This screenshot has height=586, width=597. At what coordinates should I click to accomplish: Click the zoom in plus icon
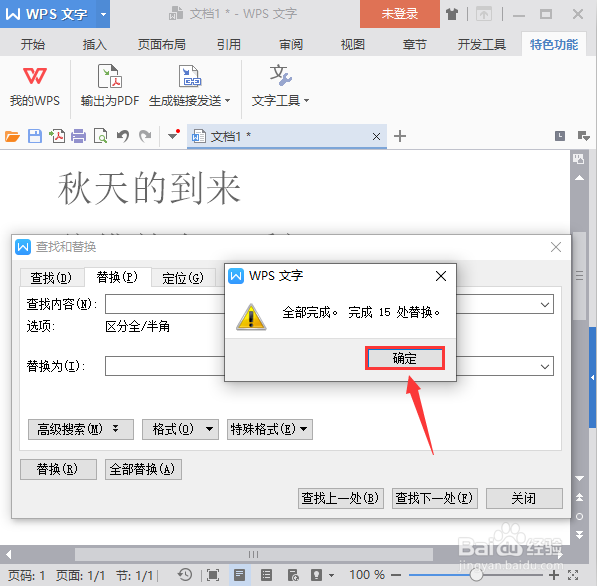pos(554,575)
